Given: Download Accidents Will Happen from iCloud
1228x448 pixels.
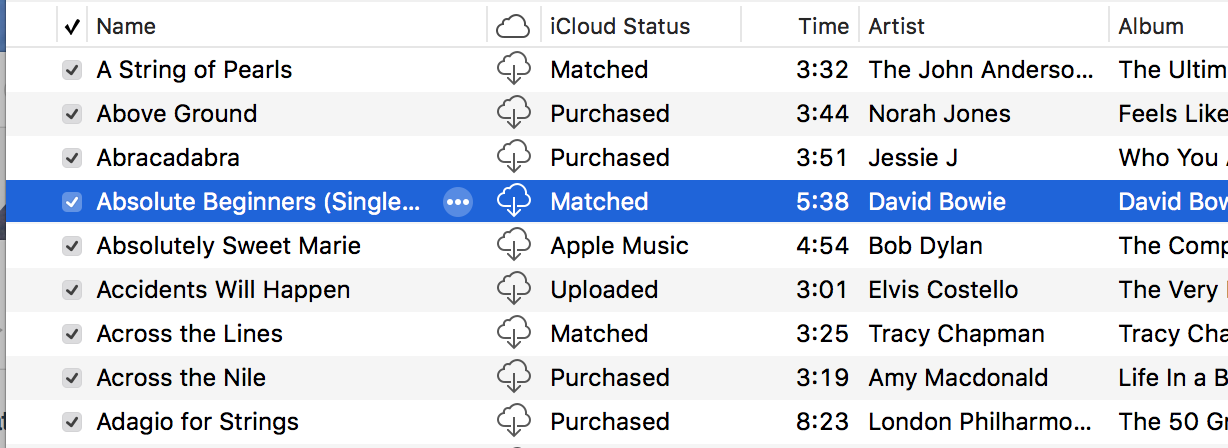Looking at the screenshot, I should click(x=513, y=290).
